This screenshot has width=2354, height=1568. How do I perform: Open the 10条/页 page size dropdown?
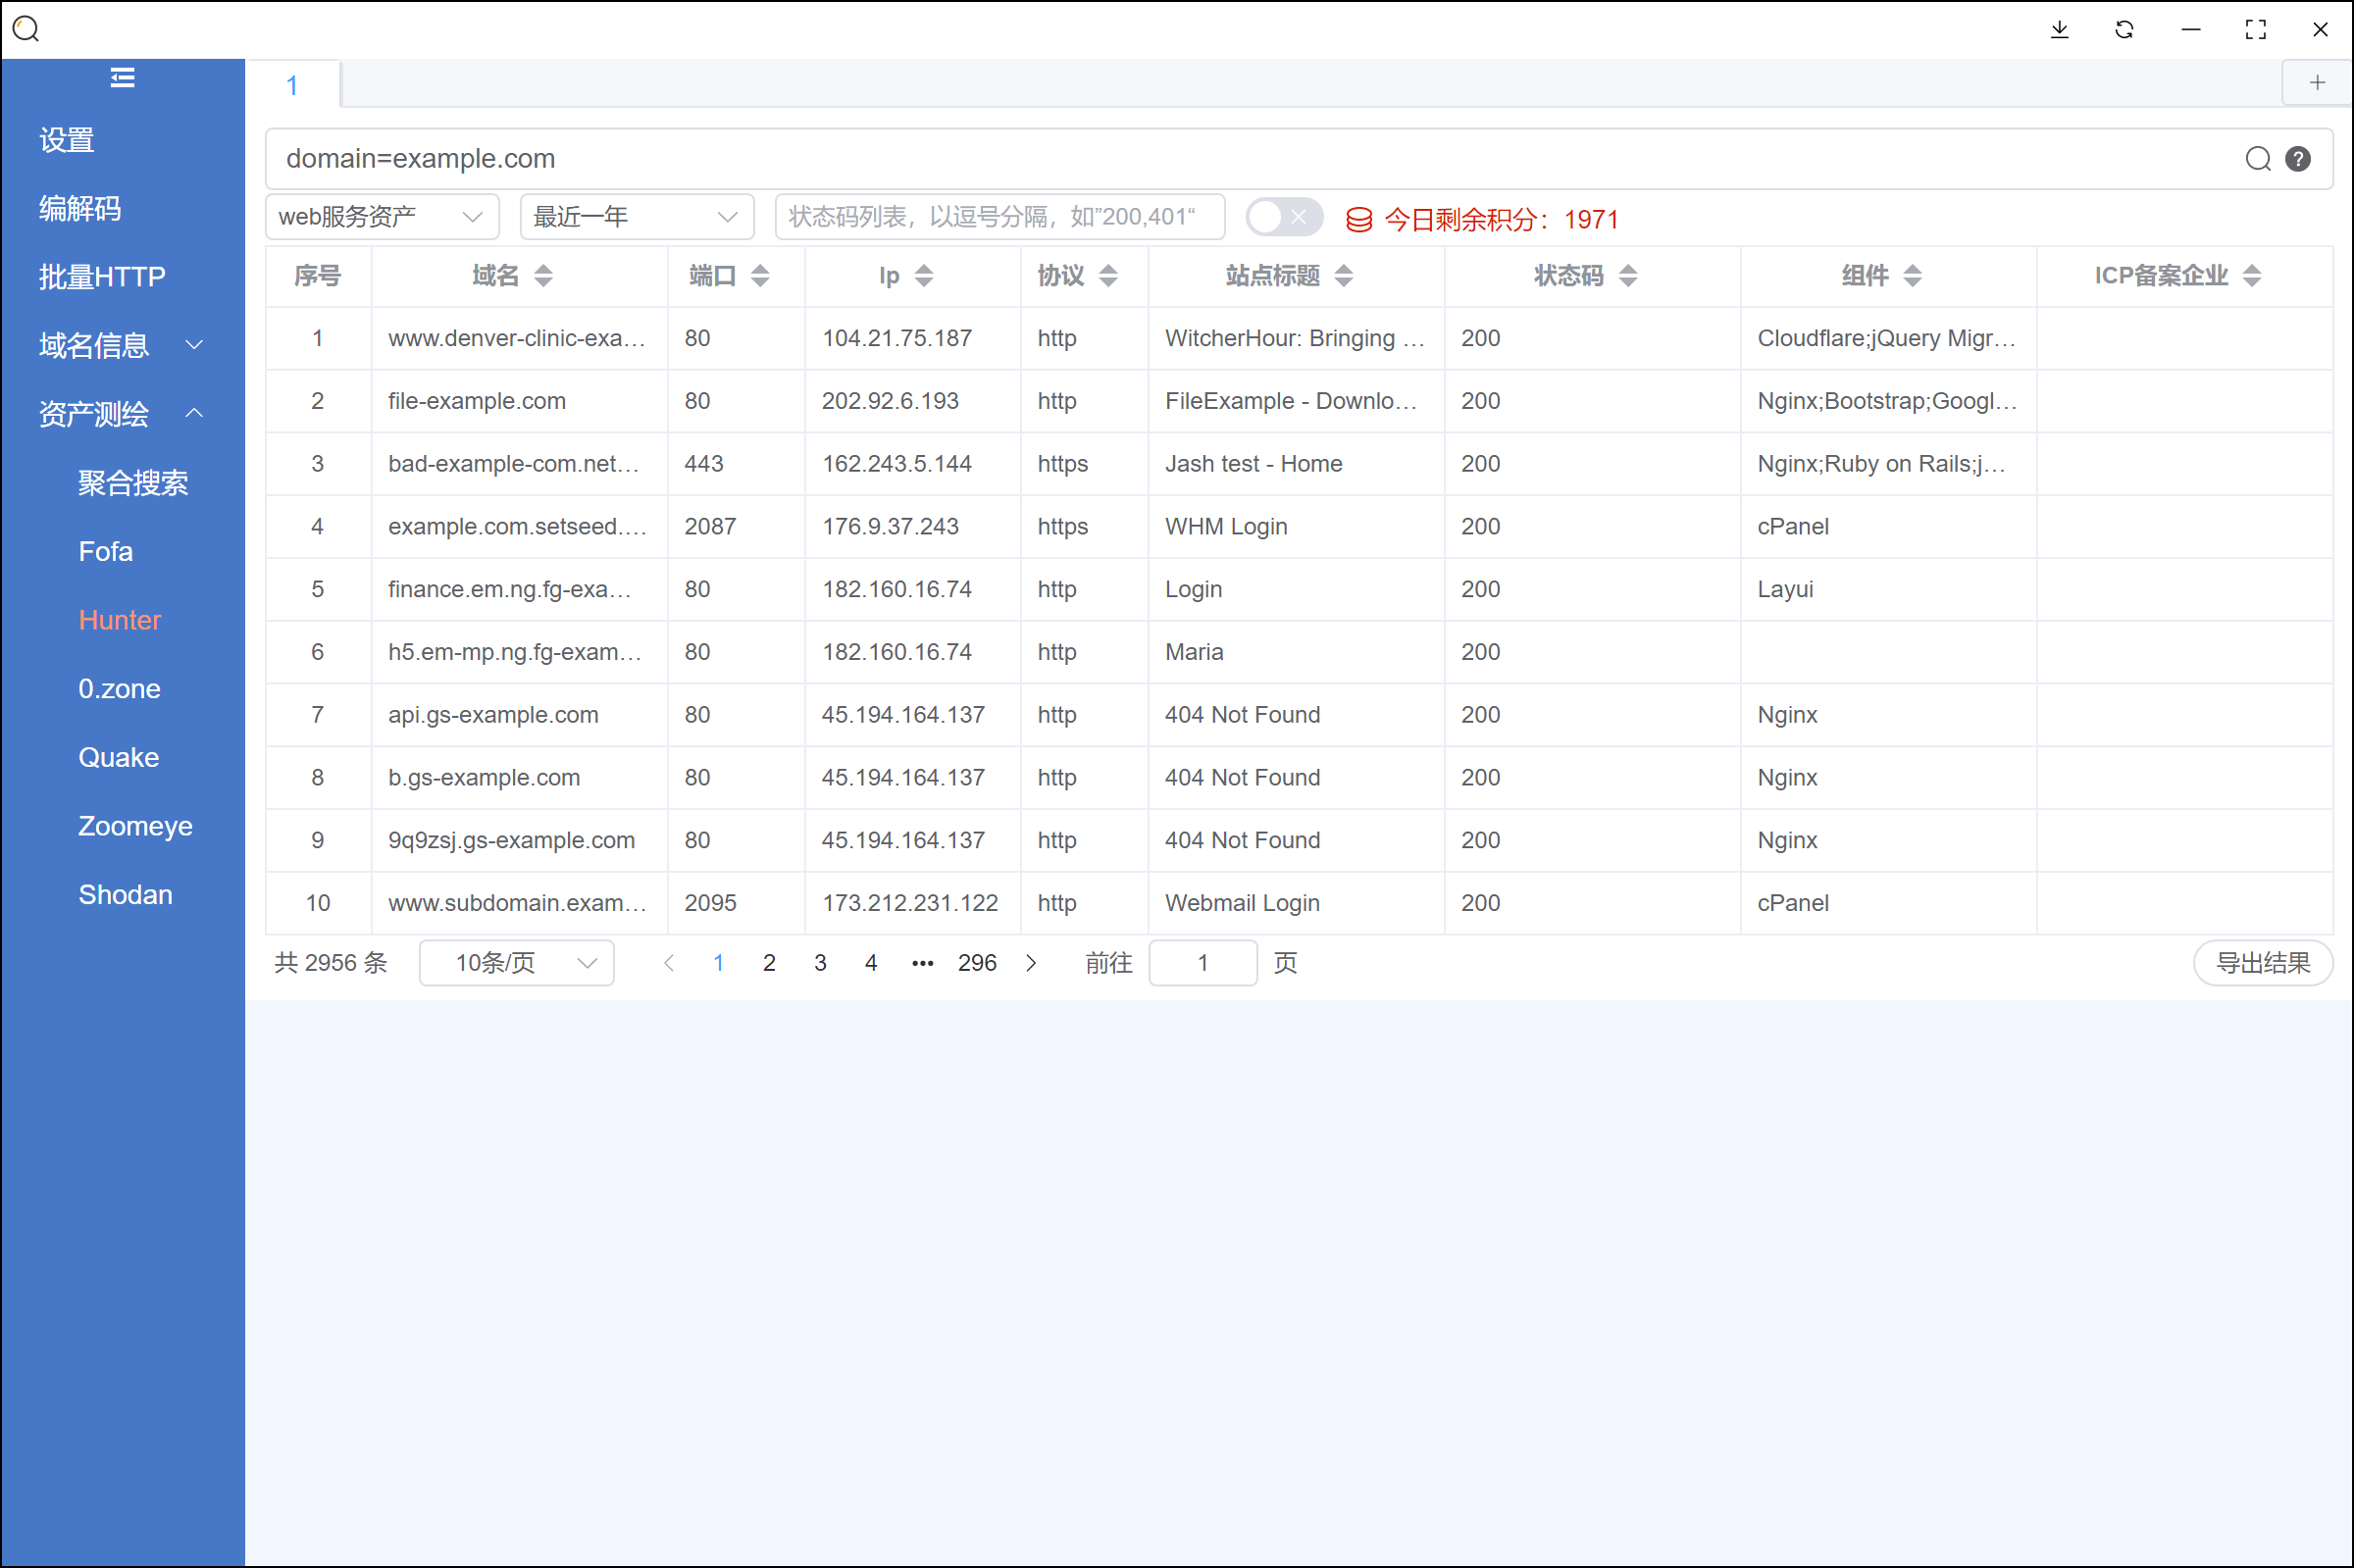point(516,963)
